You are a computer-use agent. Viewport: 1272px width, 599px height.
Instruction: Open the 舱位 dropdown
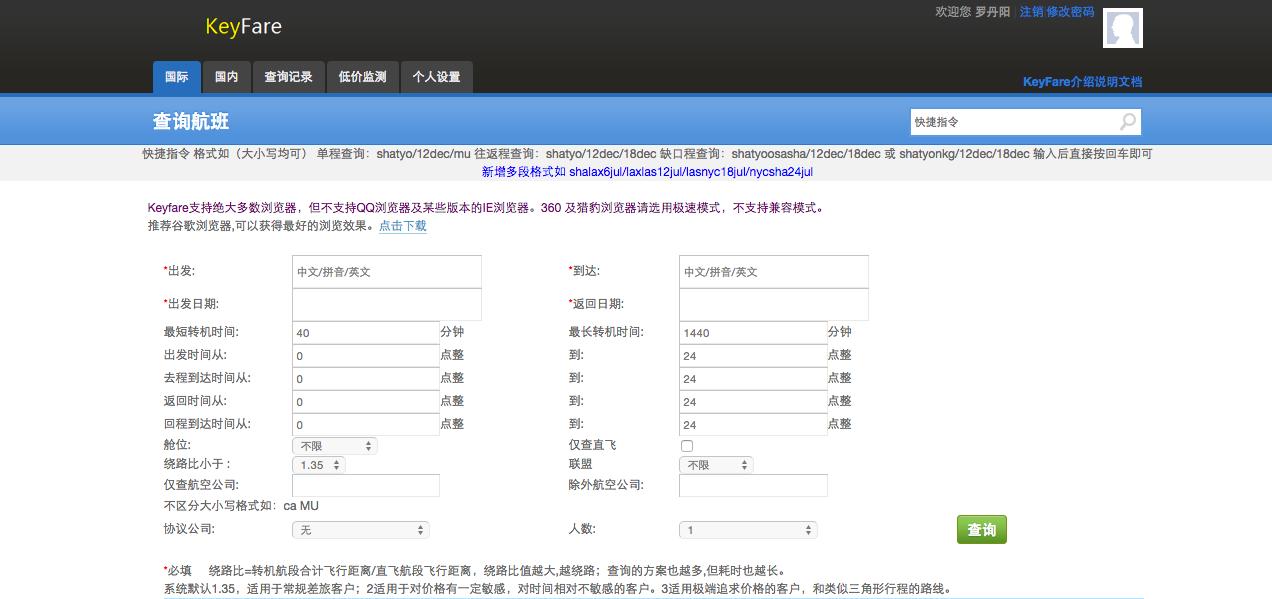(x=335, y=446)
